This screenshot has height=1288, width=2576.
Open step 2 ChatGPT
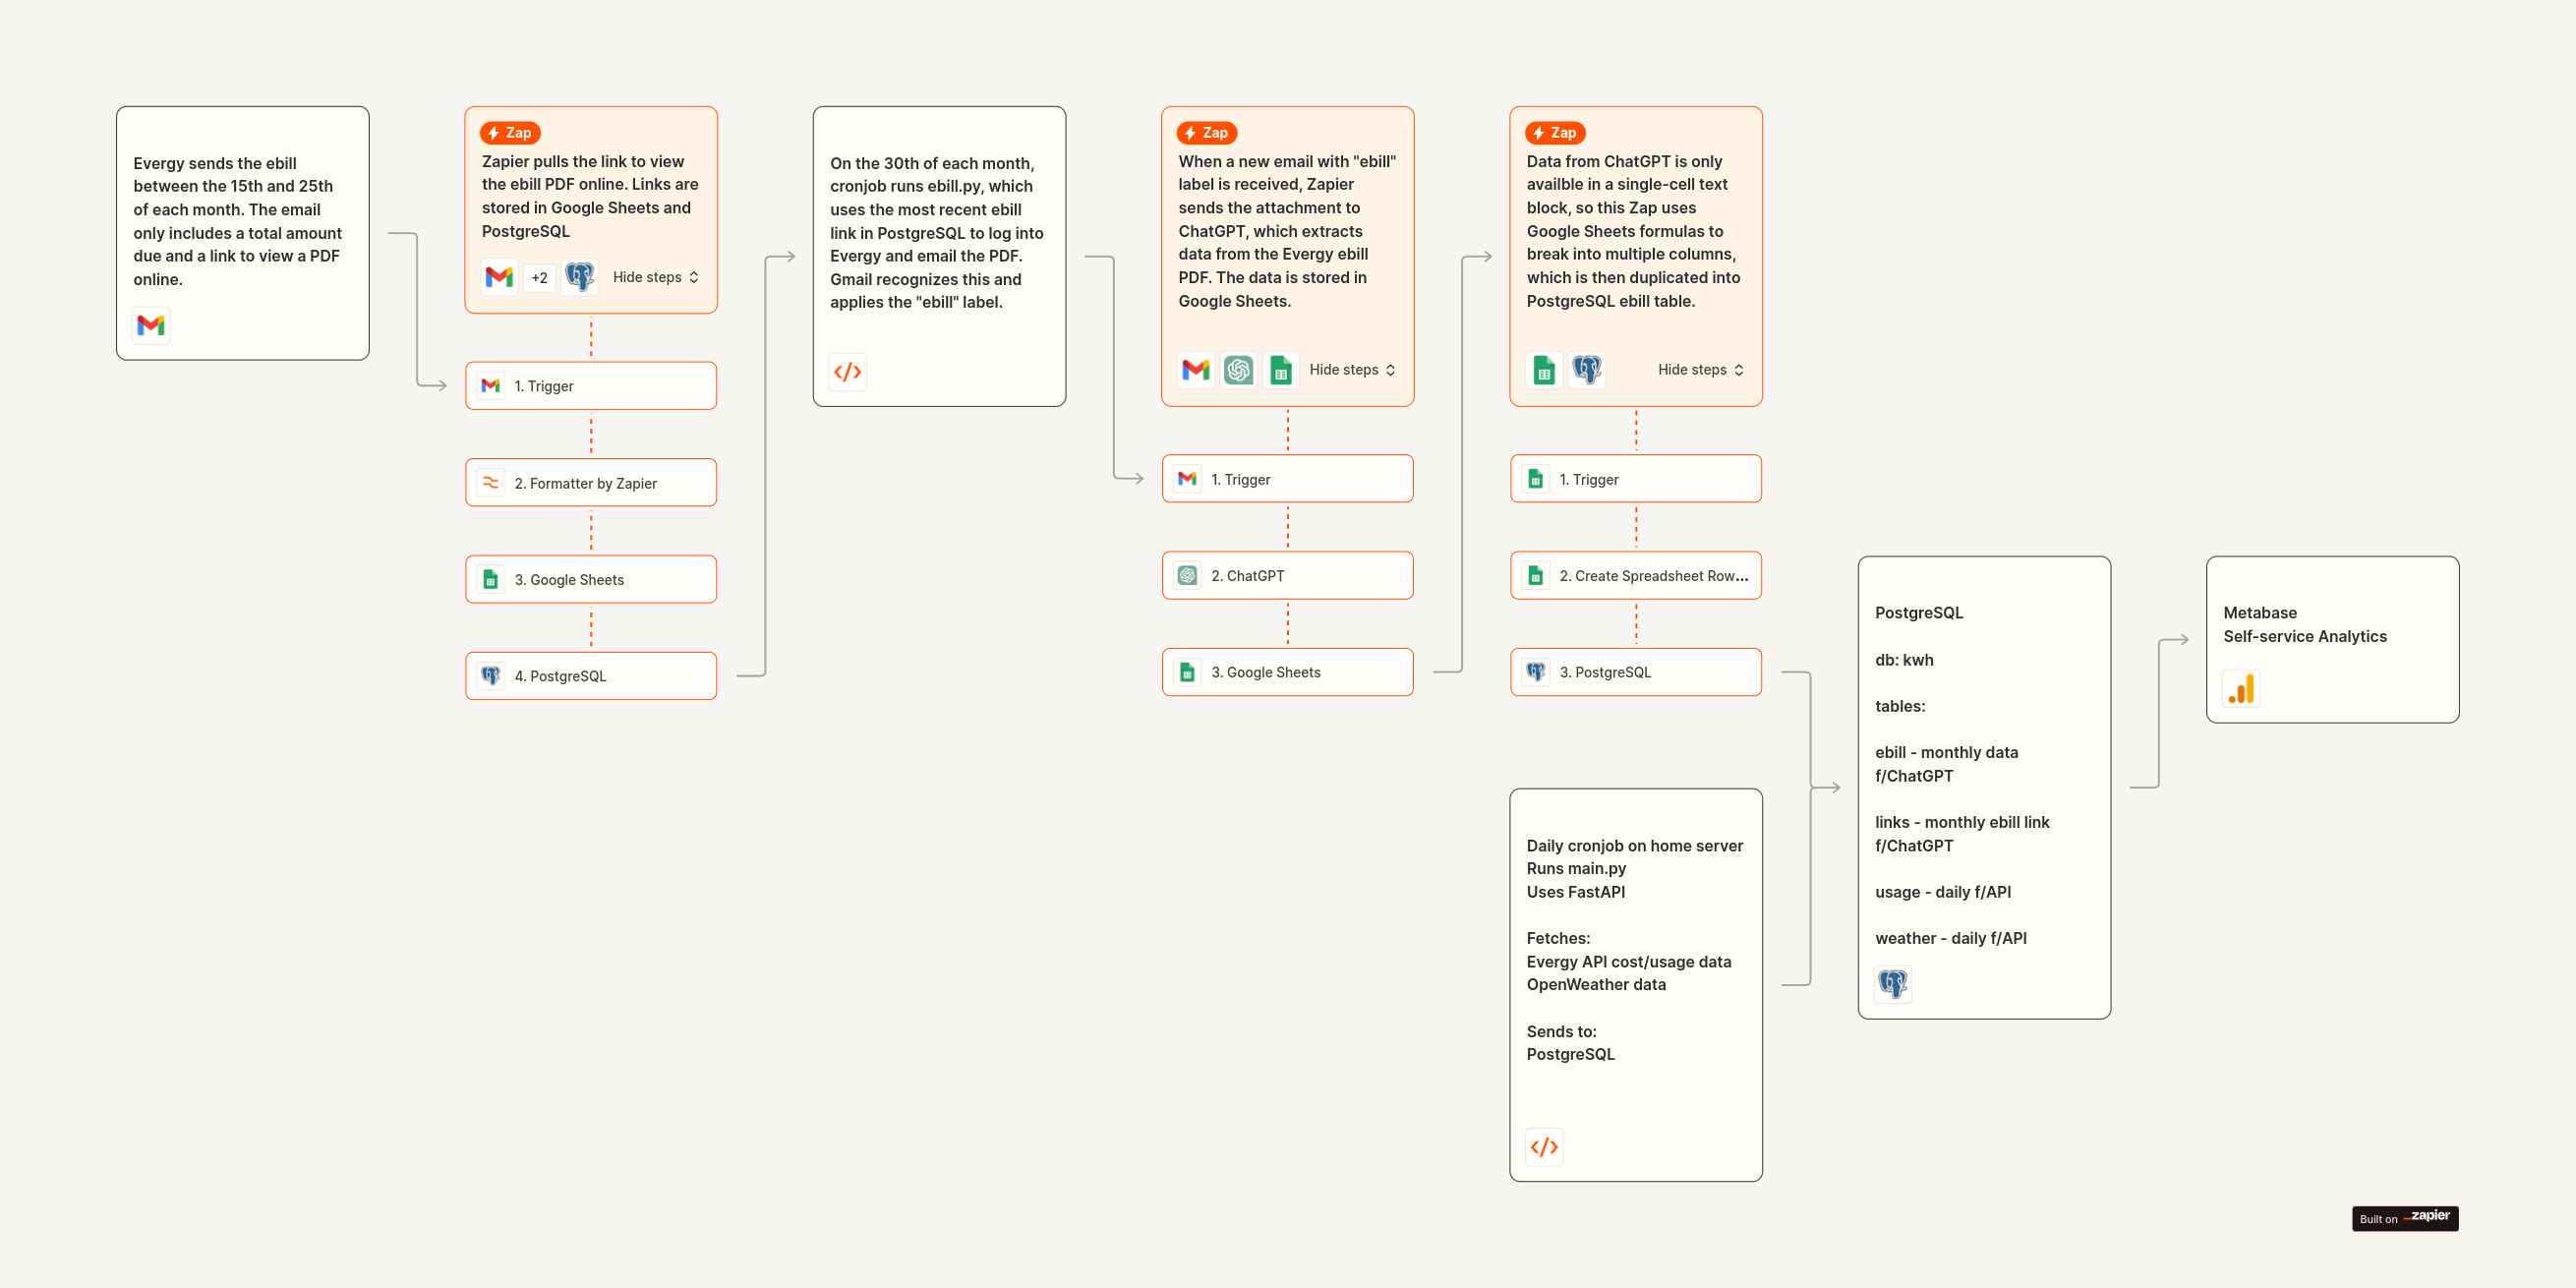pyautogui.click(x=1287, y=576)
